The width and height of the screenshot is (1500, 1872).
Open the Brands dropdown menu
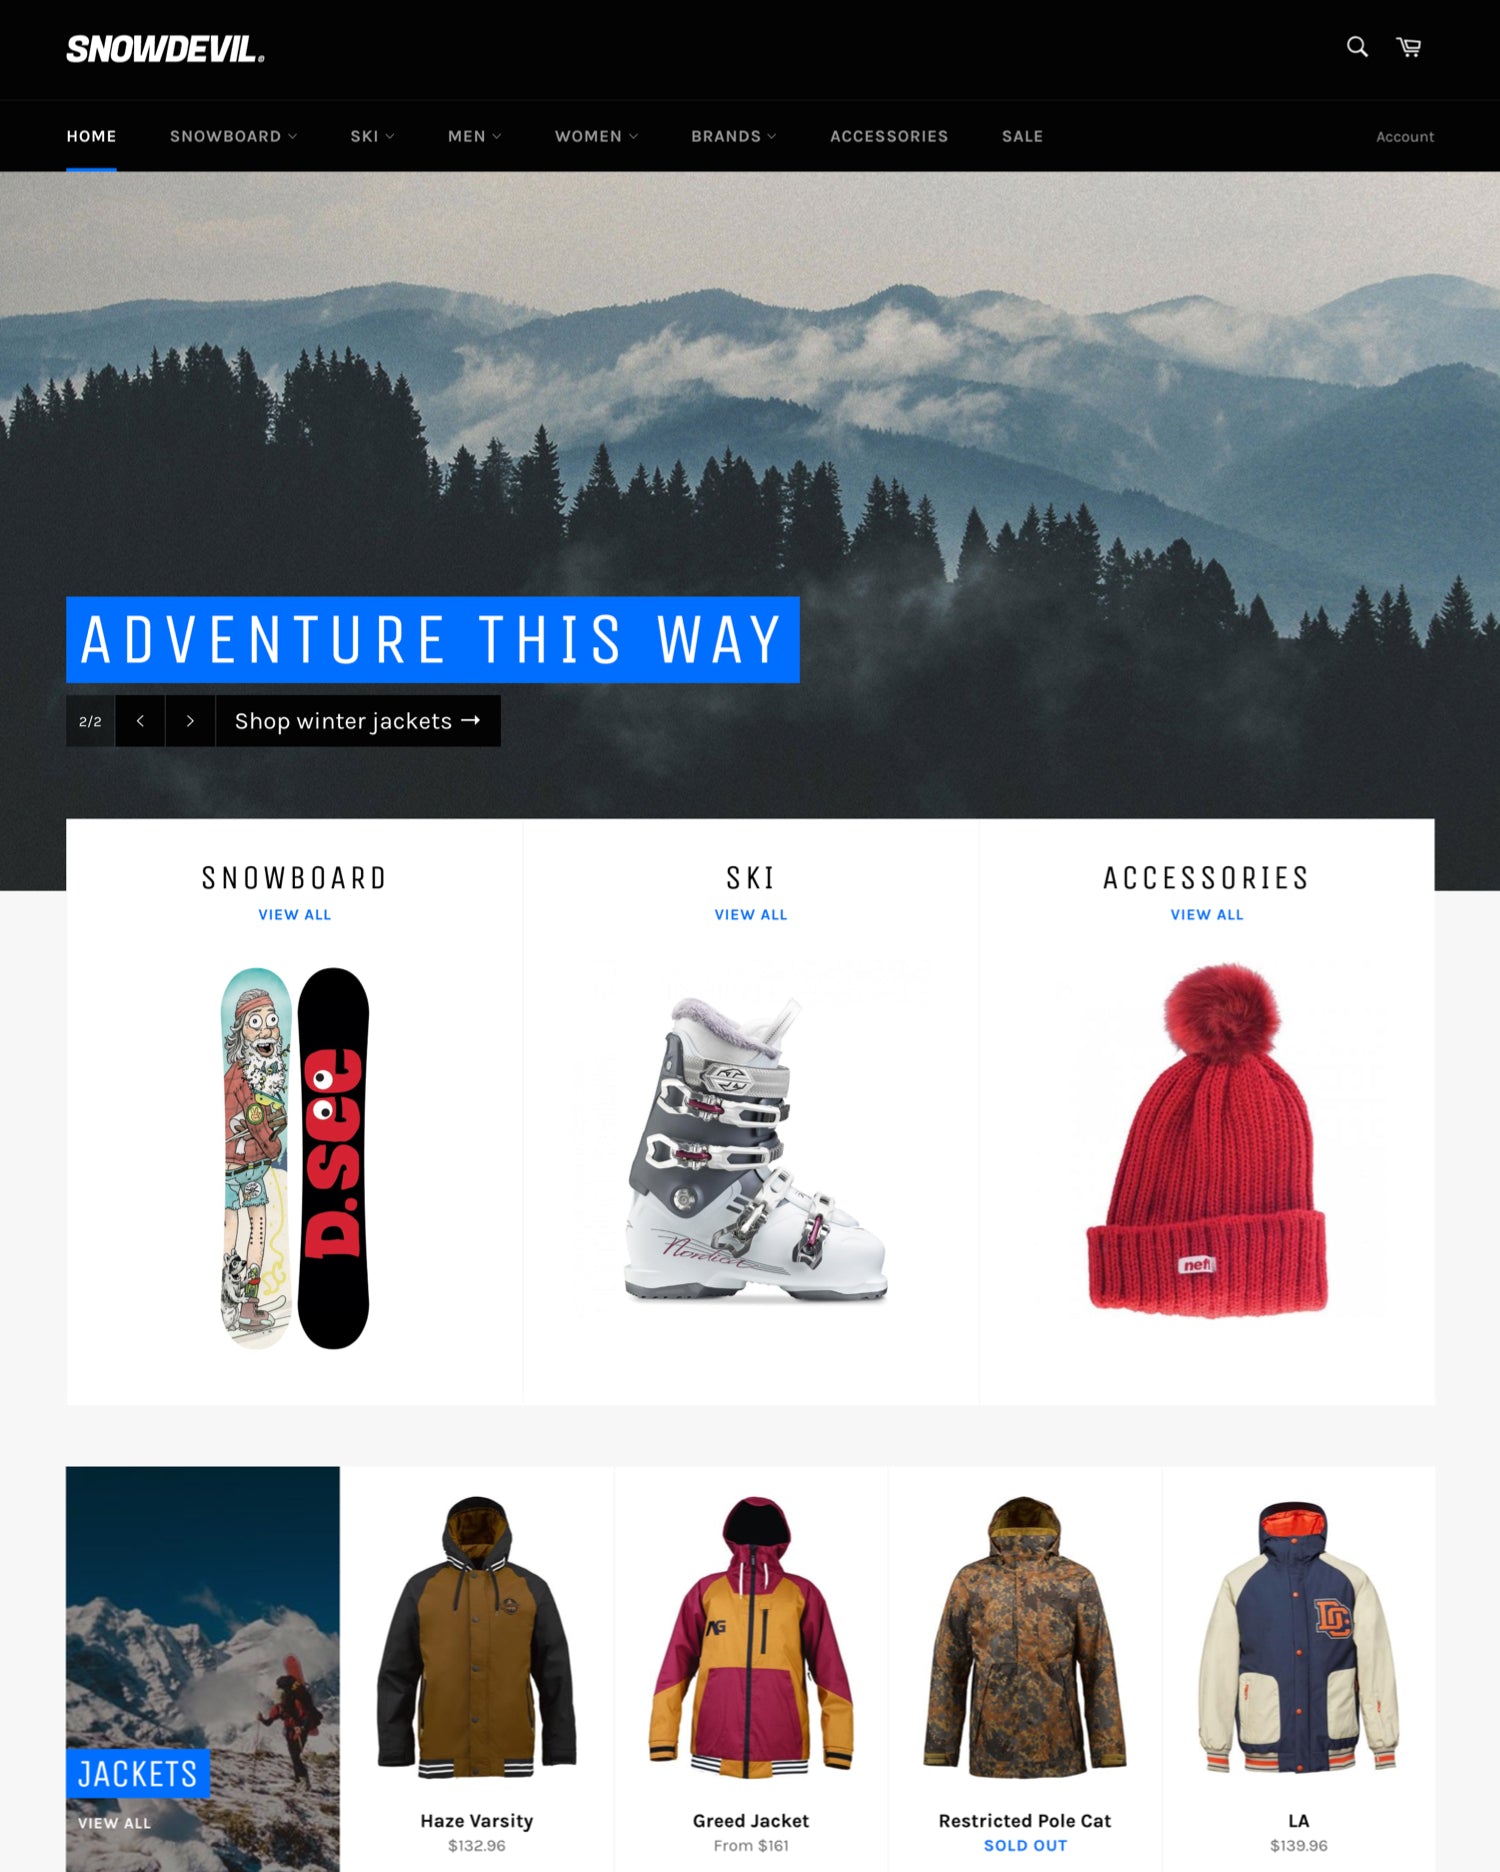tap(733, 136)
